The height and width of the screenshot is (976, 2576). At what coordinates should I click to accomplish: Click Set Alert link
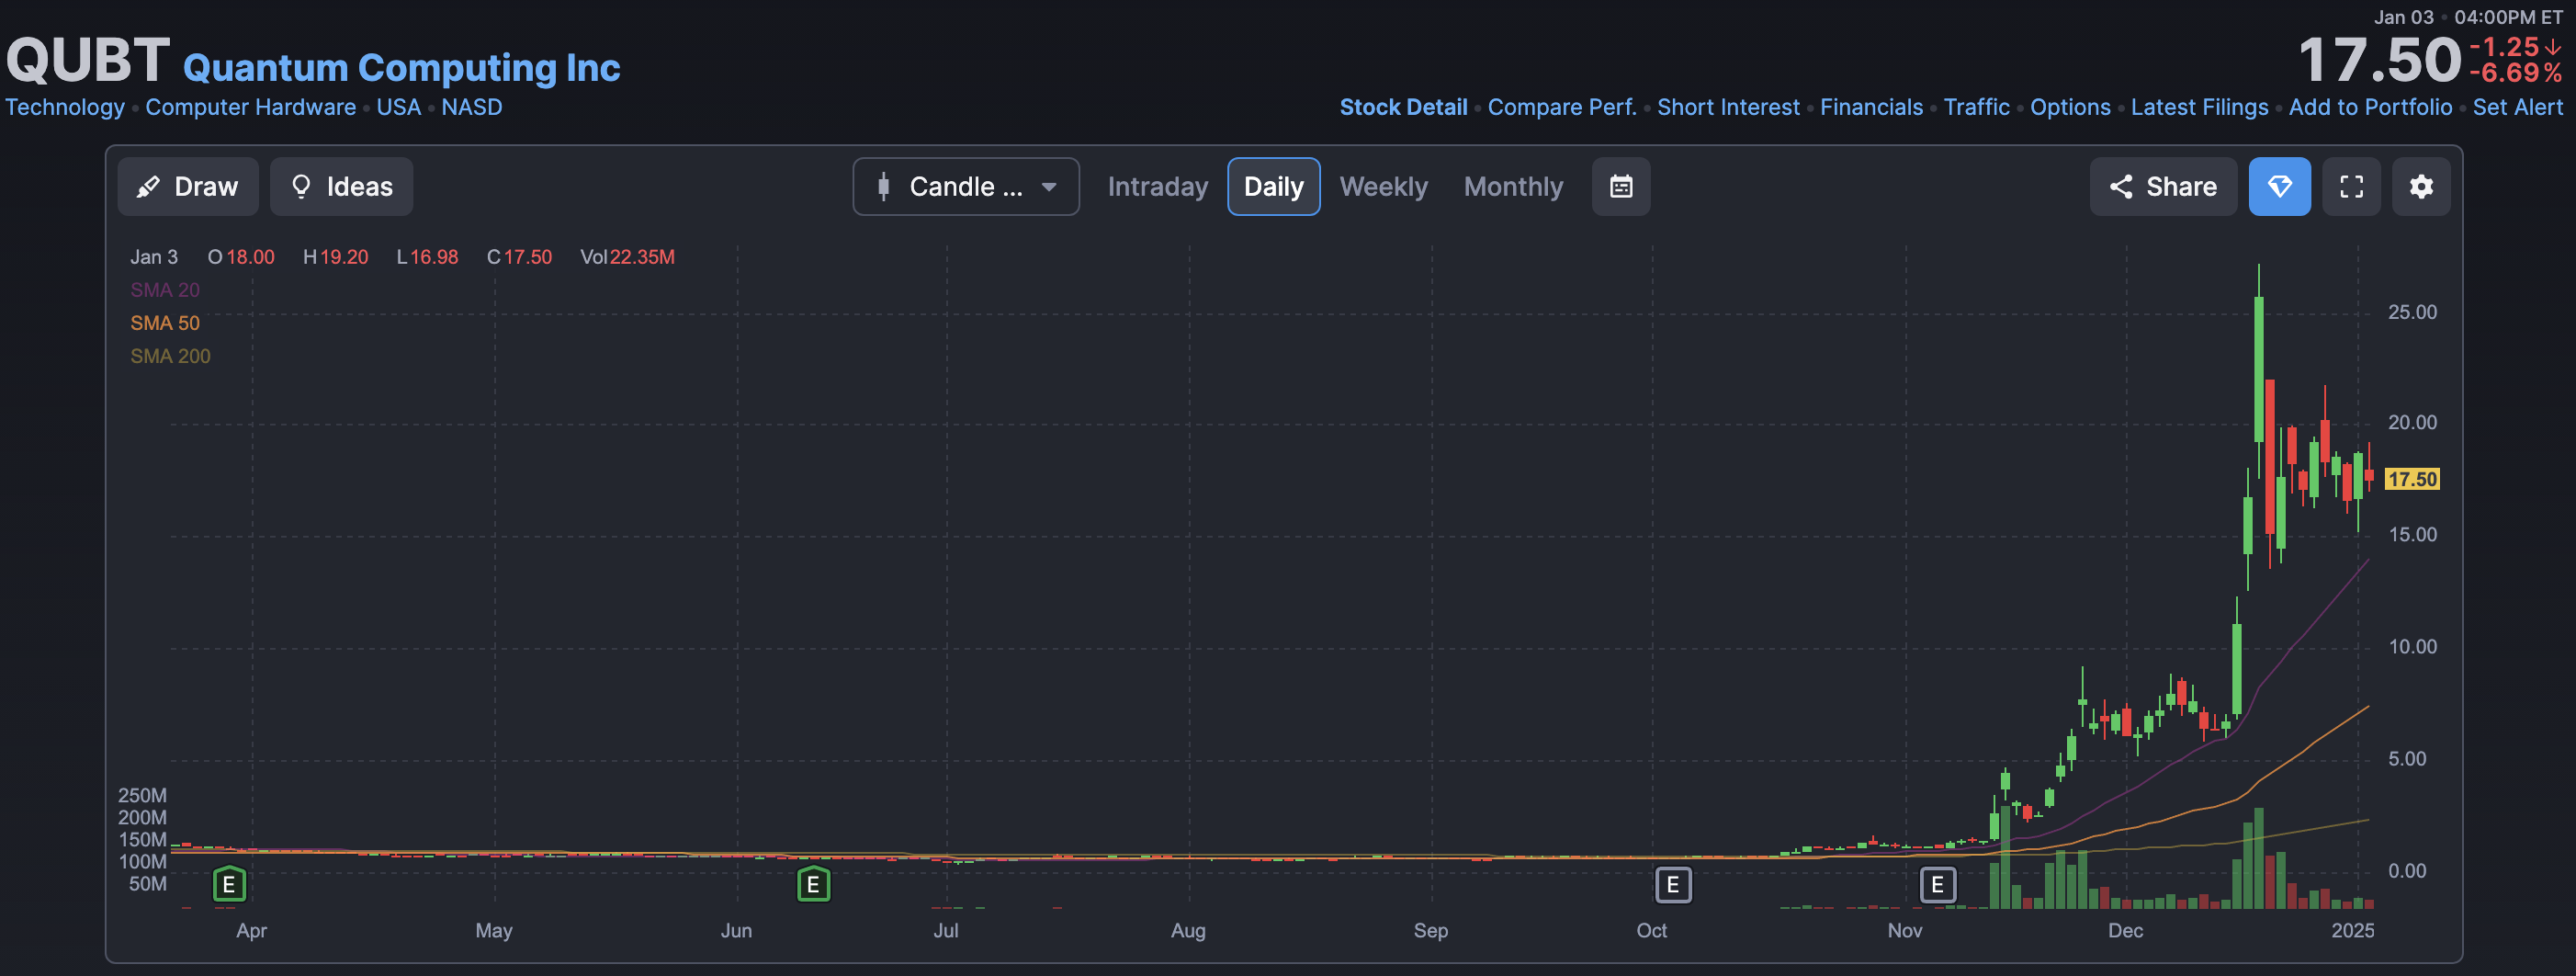tap(2517, 107)
